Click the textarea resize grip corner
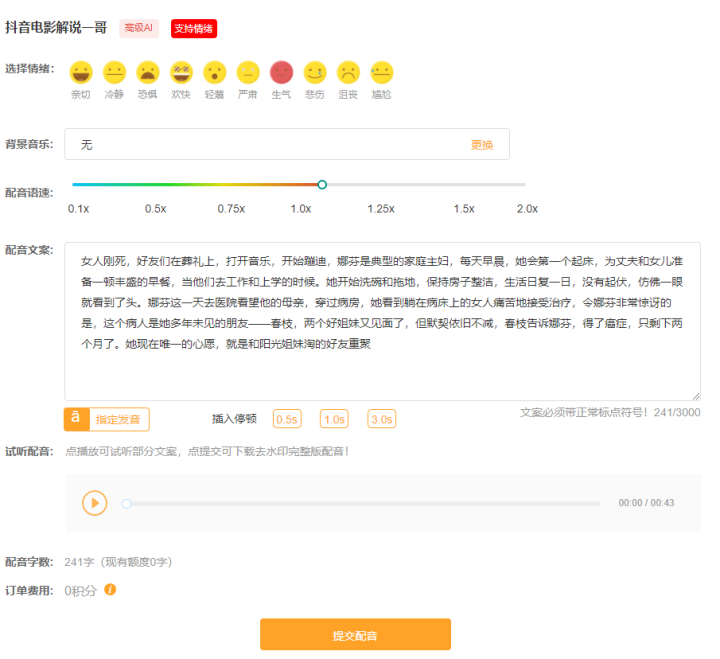The image size is (720, 659). click(x=696, y=396)
